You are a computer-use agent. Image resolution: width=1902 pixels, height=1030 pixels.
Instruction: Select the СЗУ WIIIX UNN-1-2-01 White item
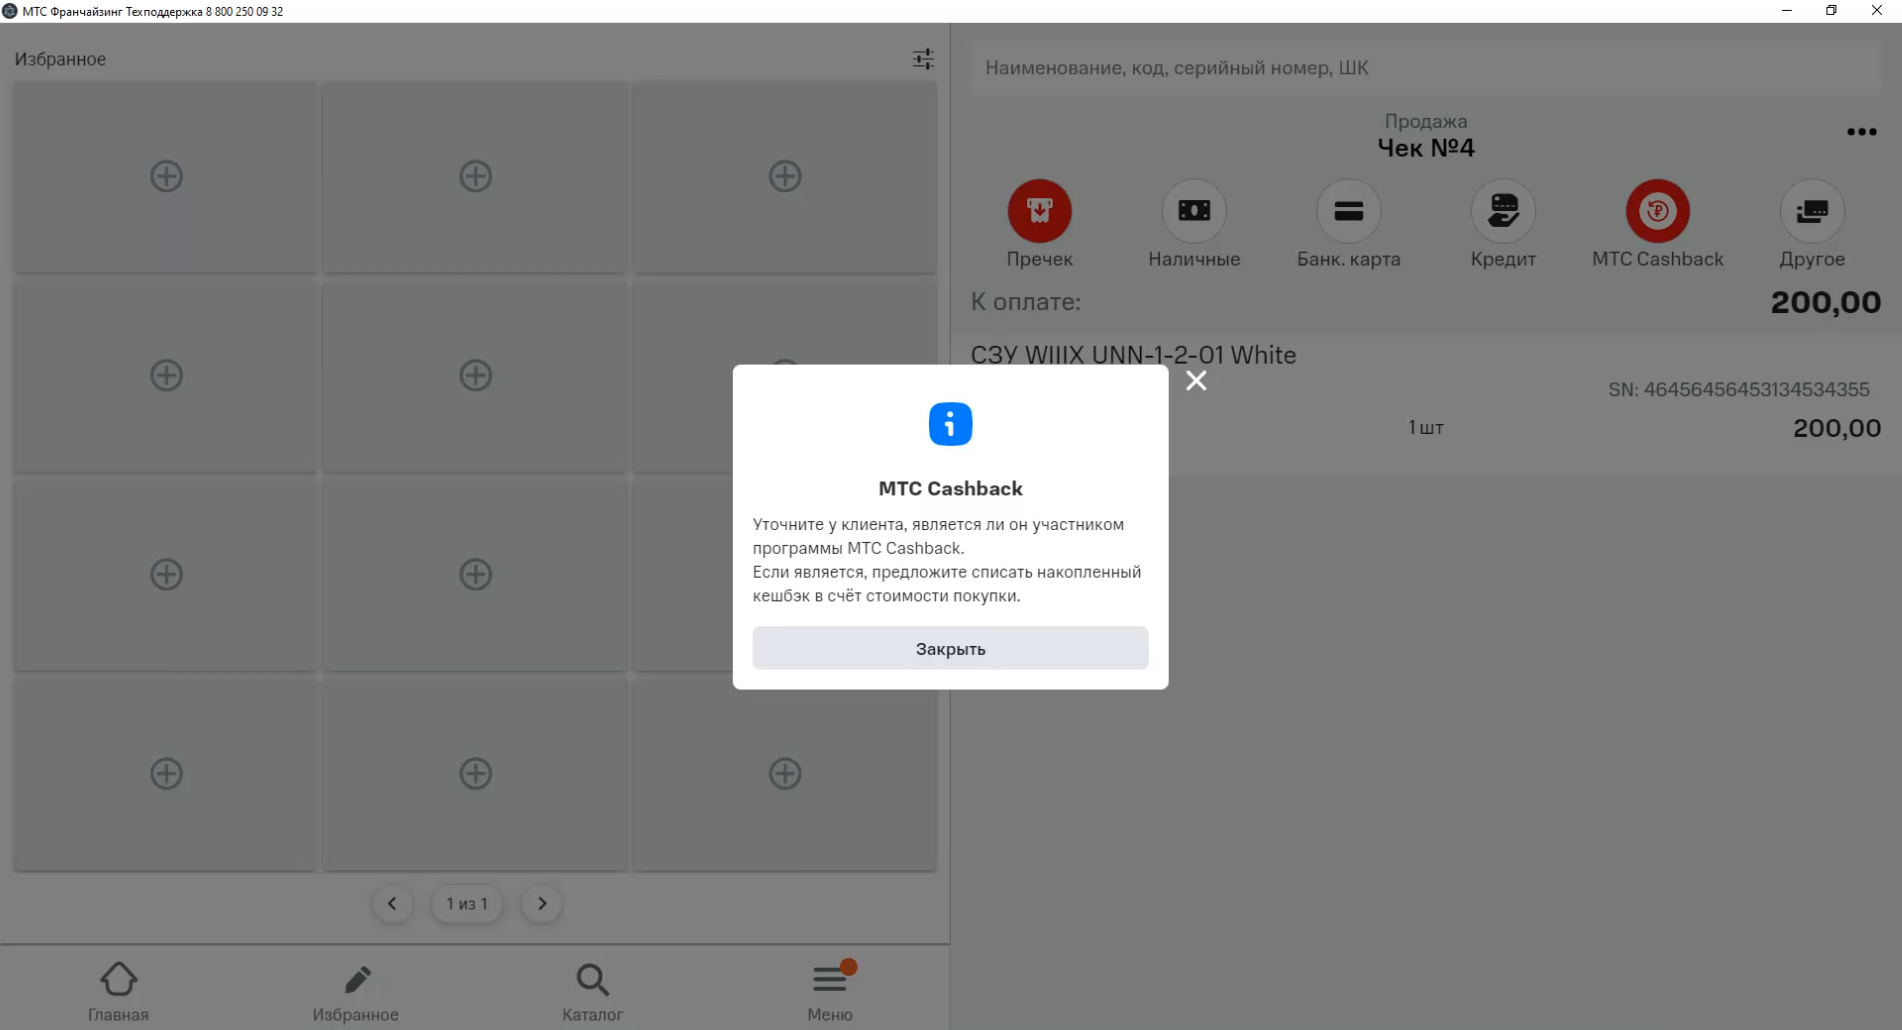click(x=1133, y=355)
